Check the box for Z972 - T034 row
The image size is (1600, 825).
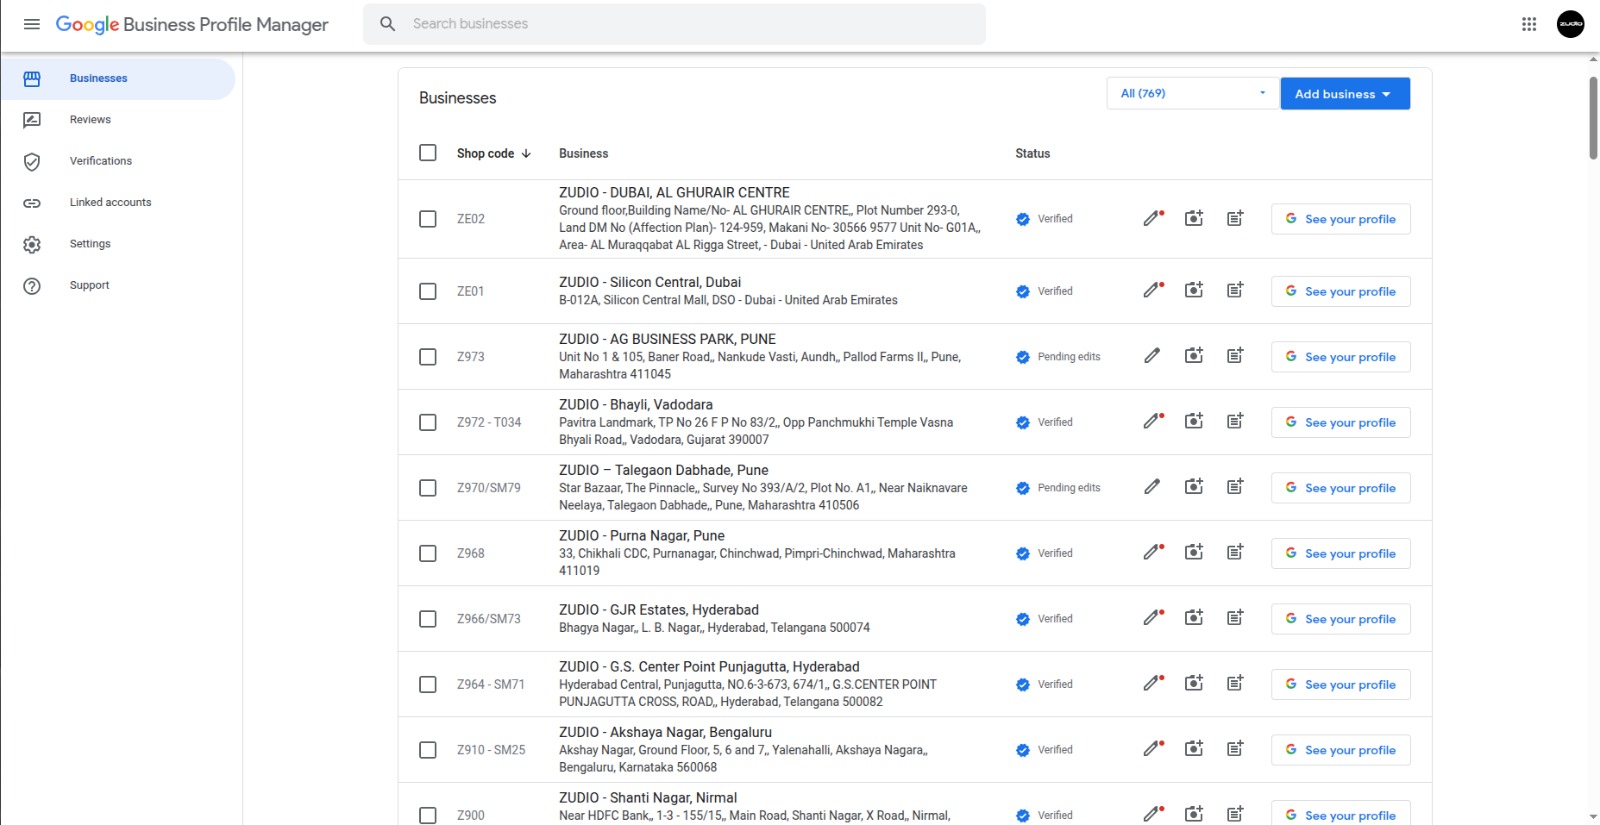point(428,423)
